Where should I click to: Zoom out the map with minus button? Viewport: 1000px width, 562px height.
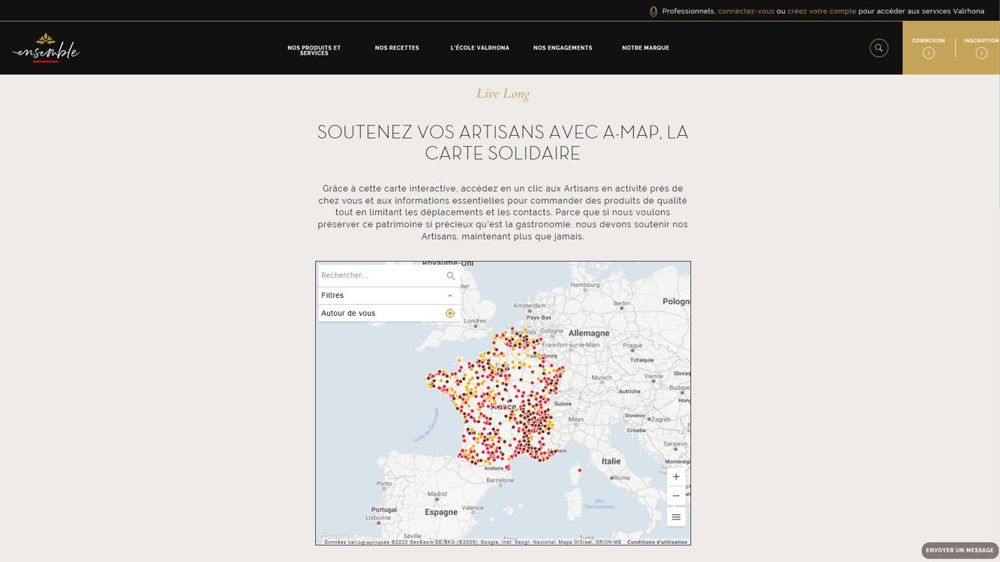pos(676,496)
